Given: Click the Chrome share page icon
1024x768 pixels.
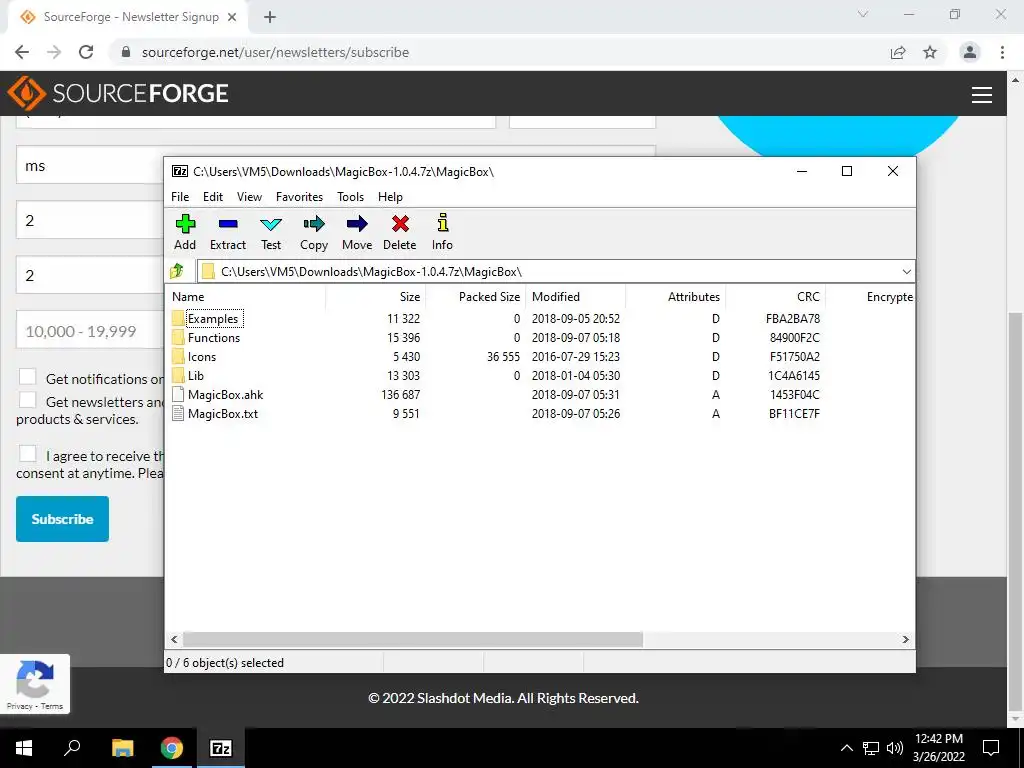Looking at the screenshot, I should (x=898, y=52).
